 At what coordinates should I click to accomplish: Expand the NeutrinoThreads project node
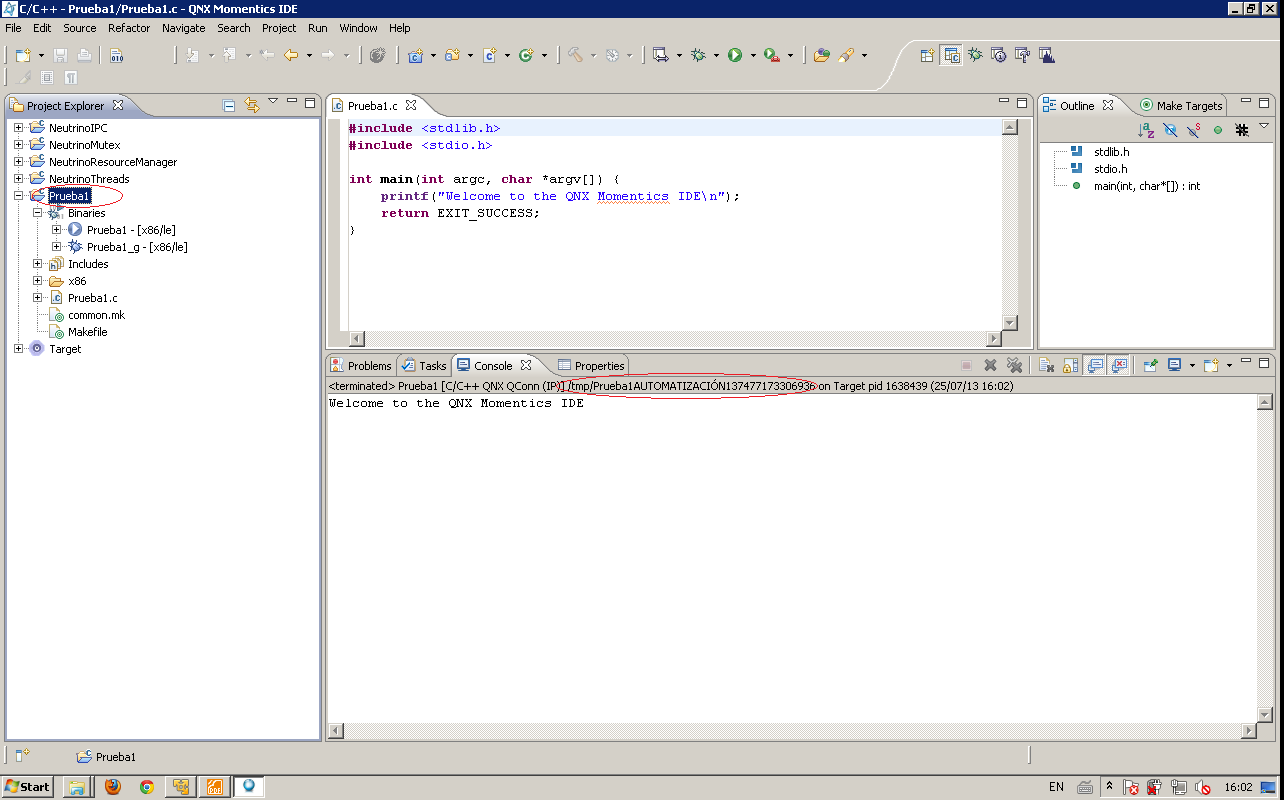[19, 179]
